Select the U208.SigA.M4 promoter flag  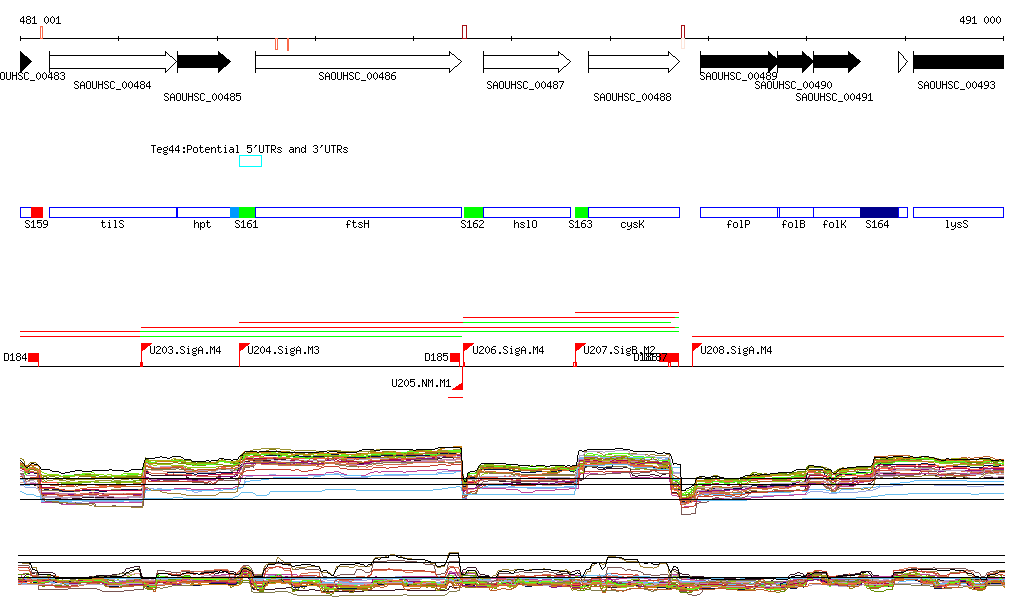tap(696, 348)
